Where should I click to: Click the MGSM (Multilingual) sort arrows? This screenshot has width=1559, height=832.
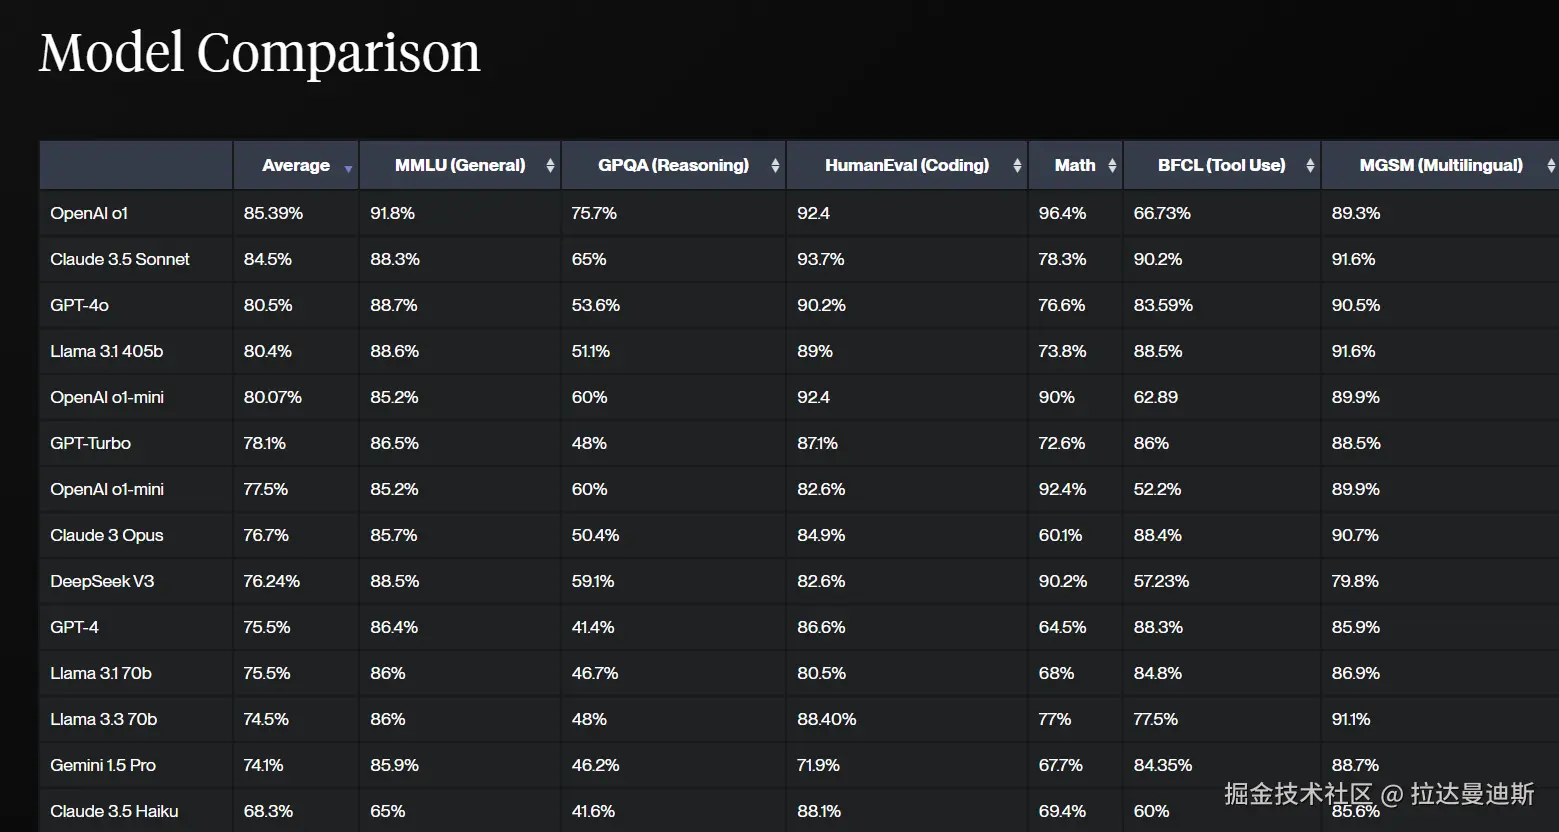tap(1551, 166)
